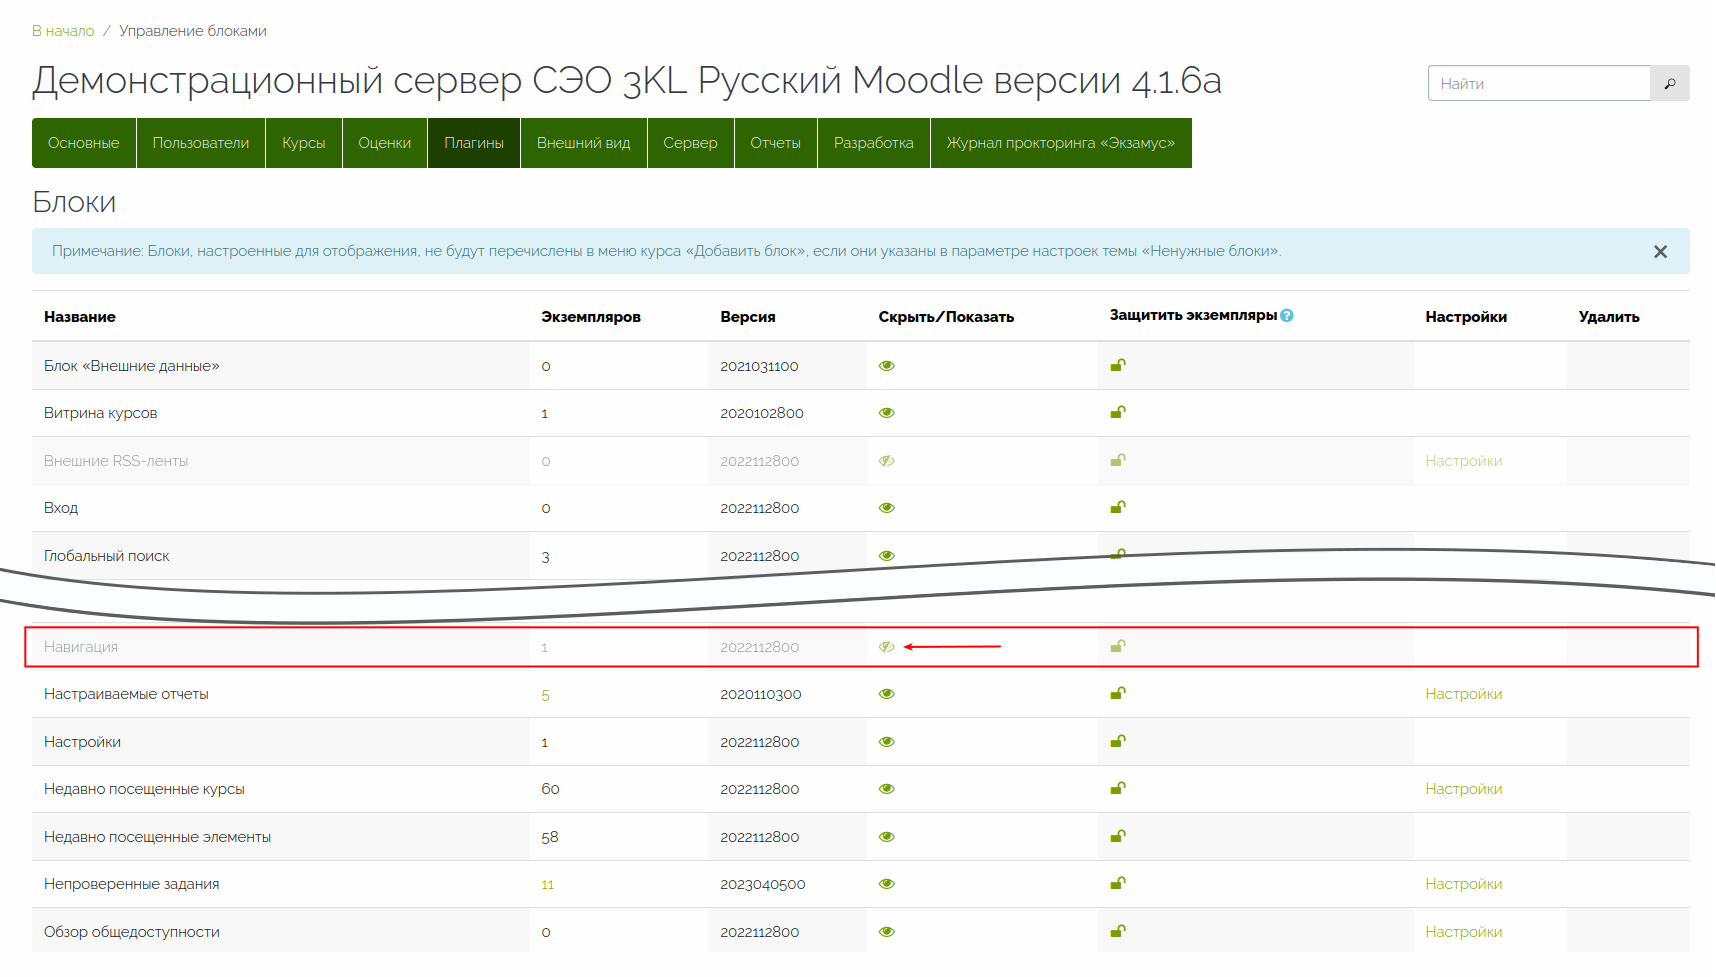Screen dimensions: 1716x977
Task: Hide the Обзор общедоступности block
Action: (886, 932)
